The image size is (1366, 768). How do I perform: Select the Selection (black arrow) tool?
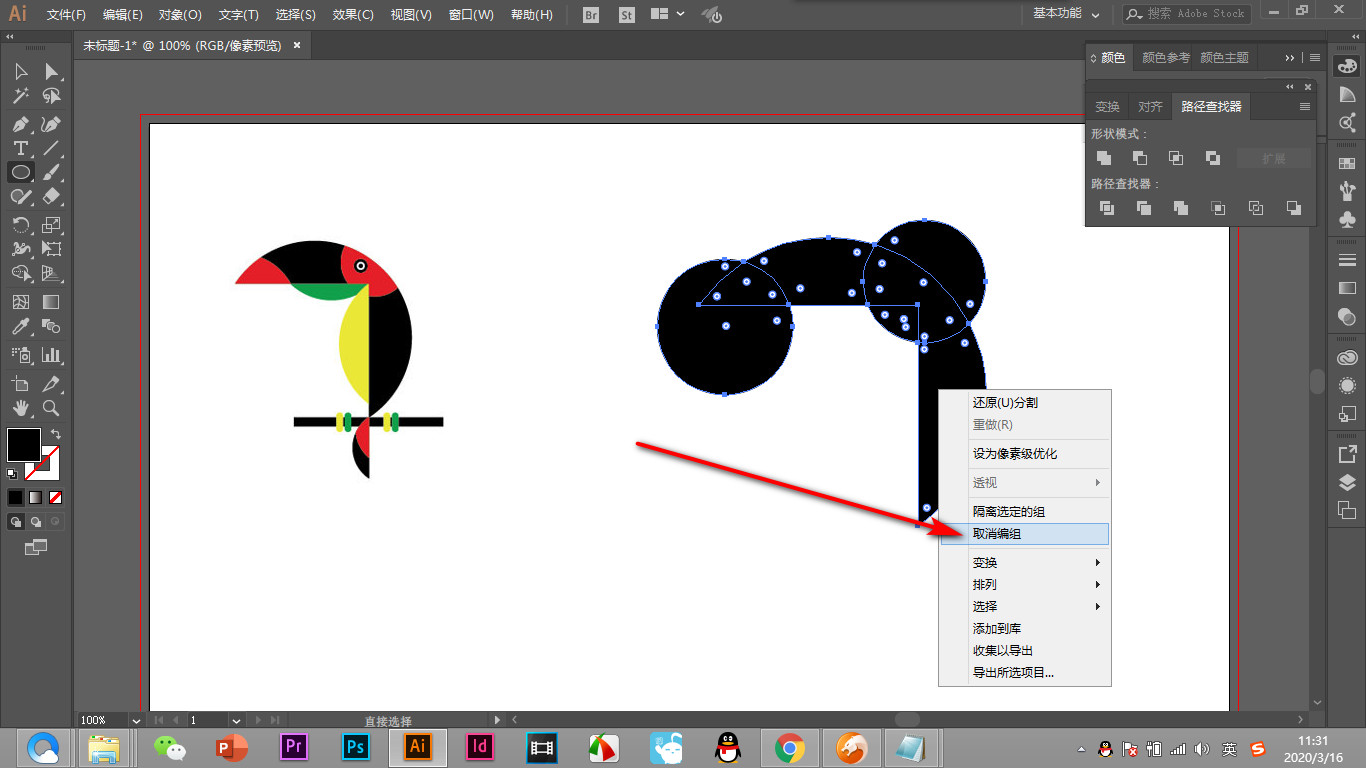[21, 72]
